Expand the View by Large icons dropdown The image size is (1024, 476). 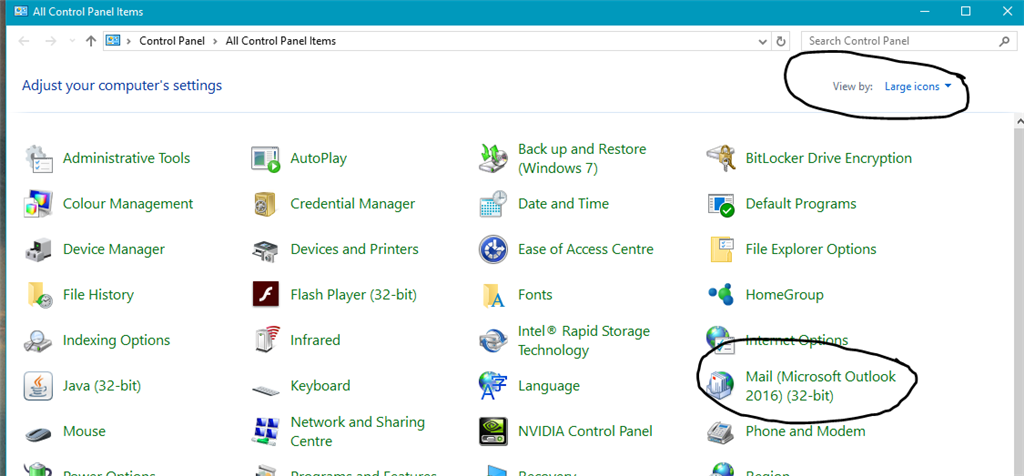tap(918, 86)
